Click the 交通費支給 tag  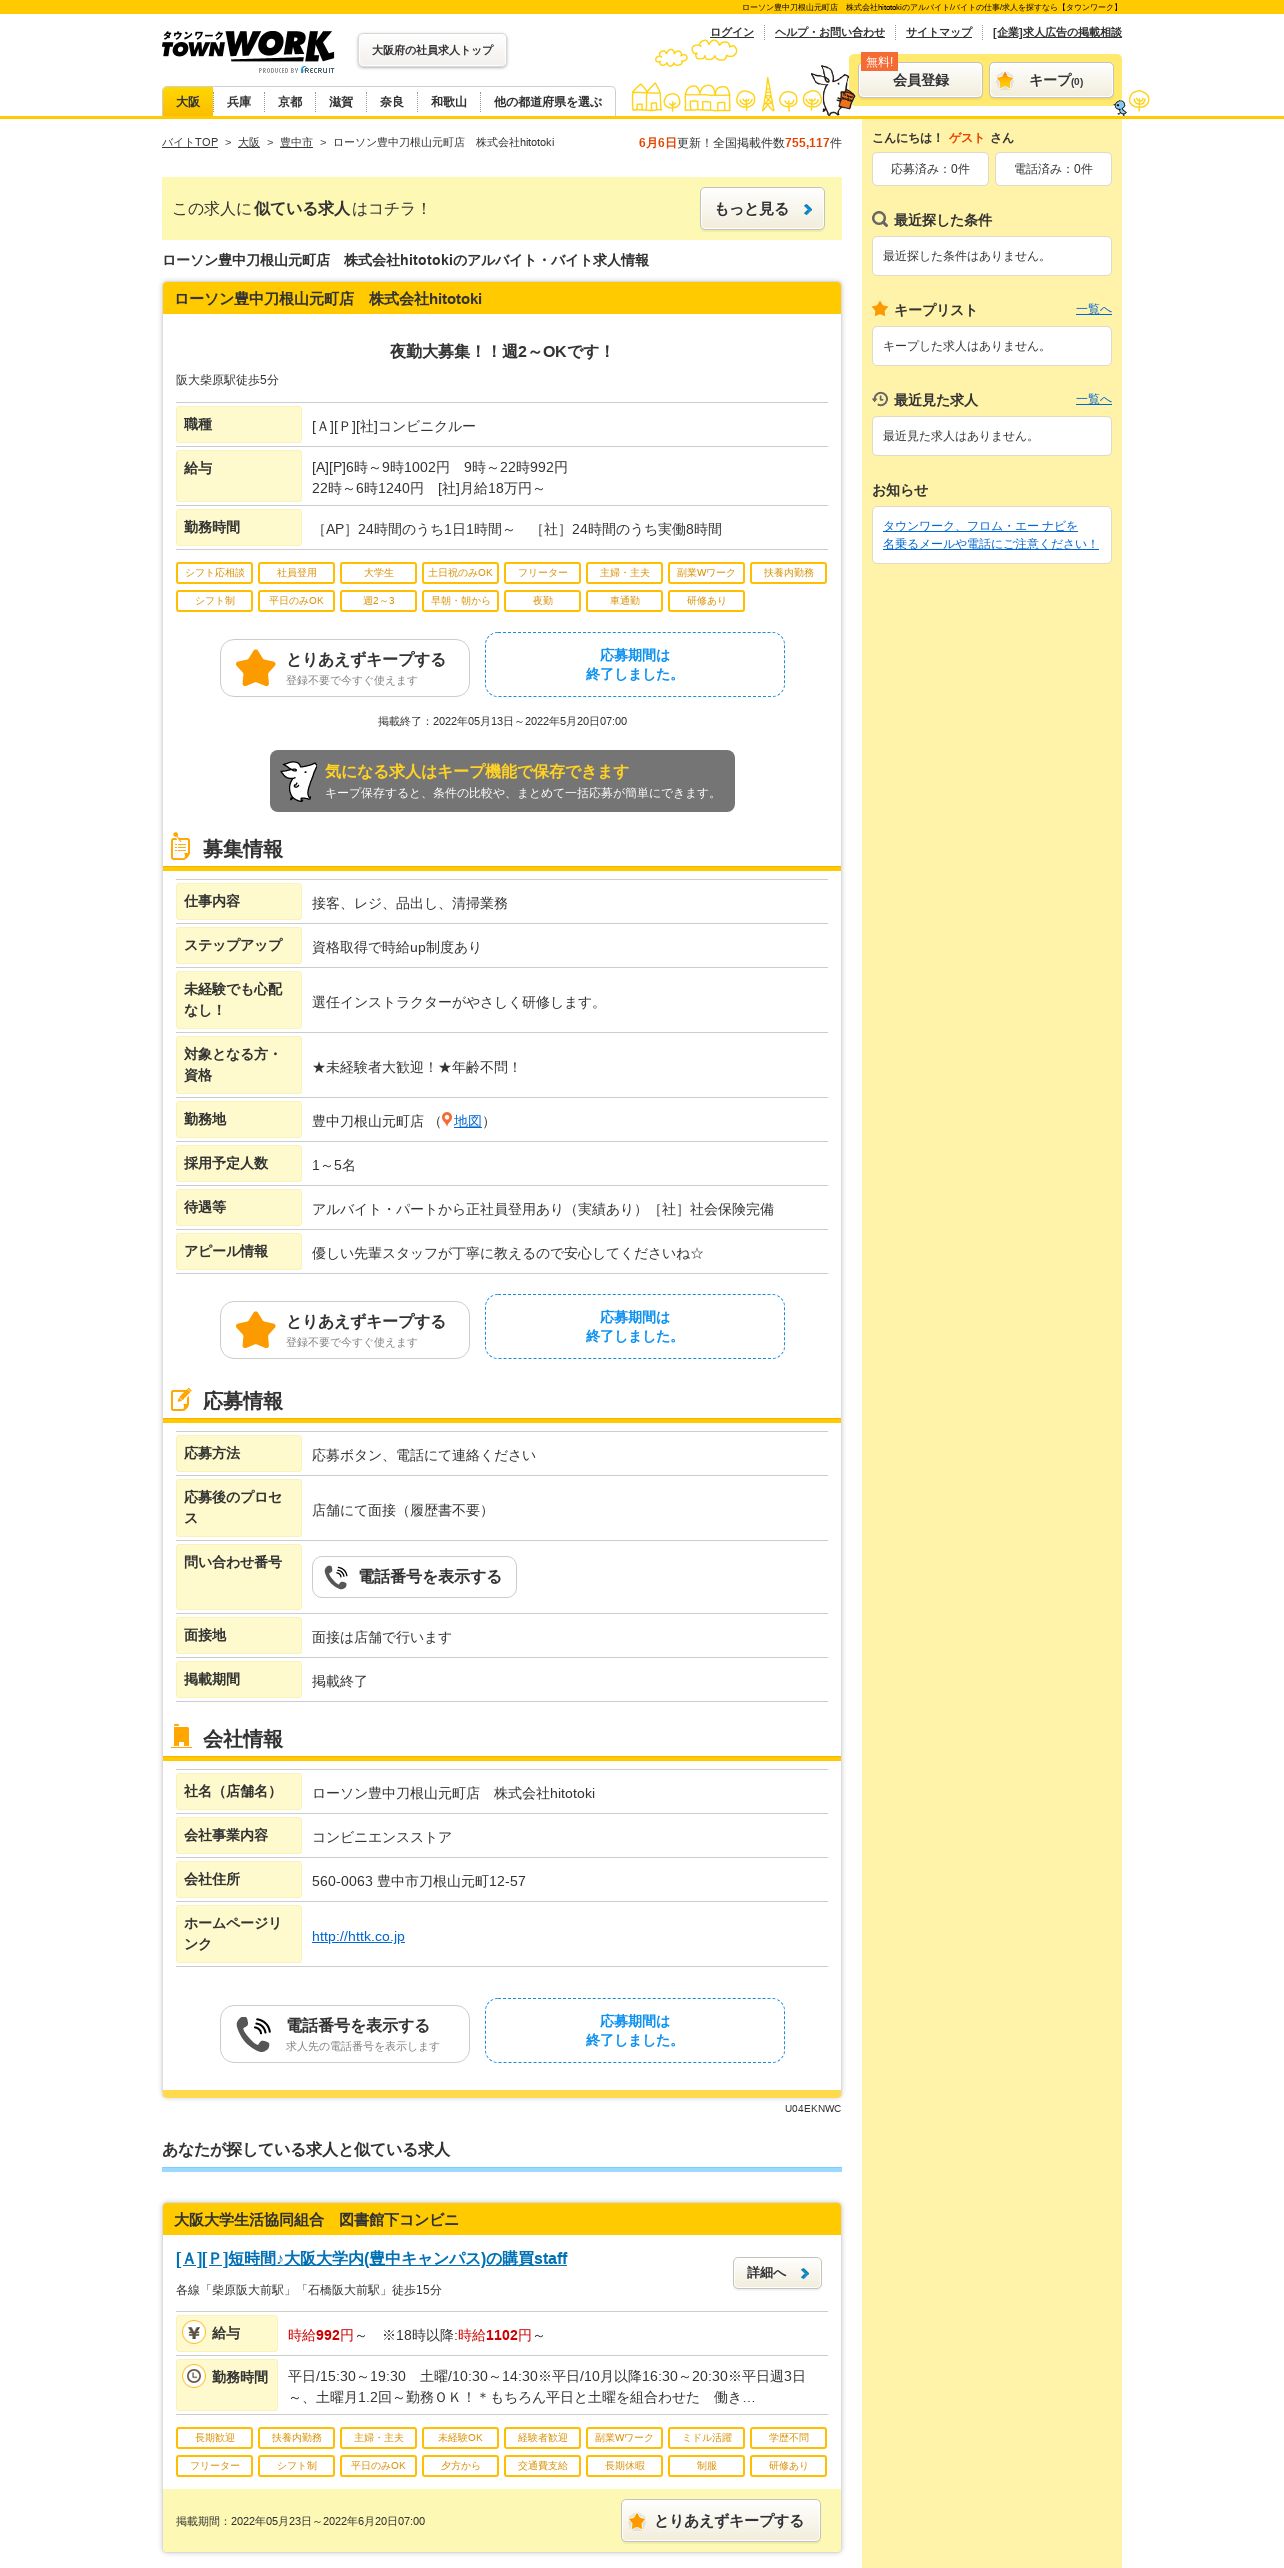543,2466
